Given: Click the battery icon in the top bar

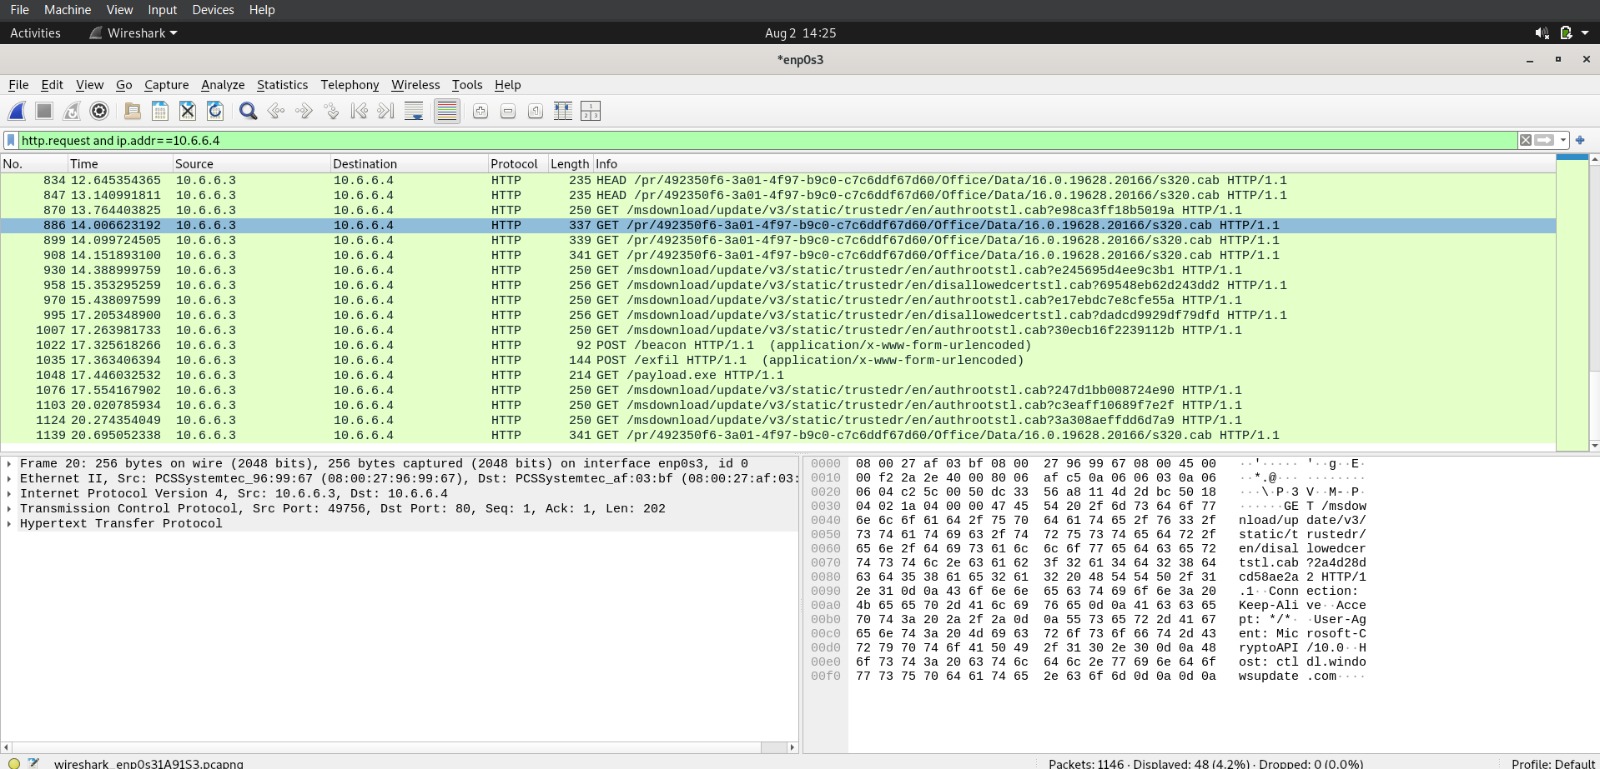Looking at the screenshot, I should 1566,33.
